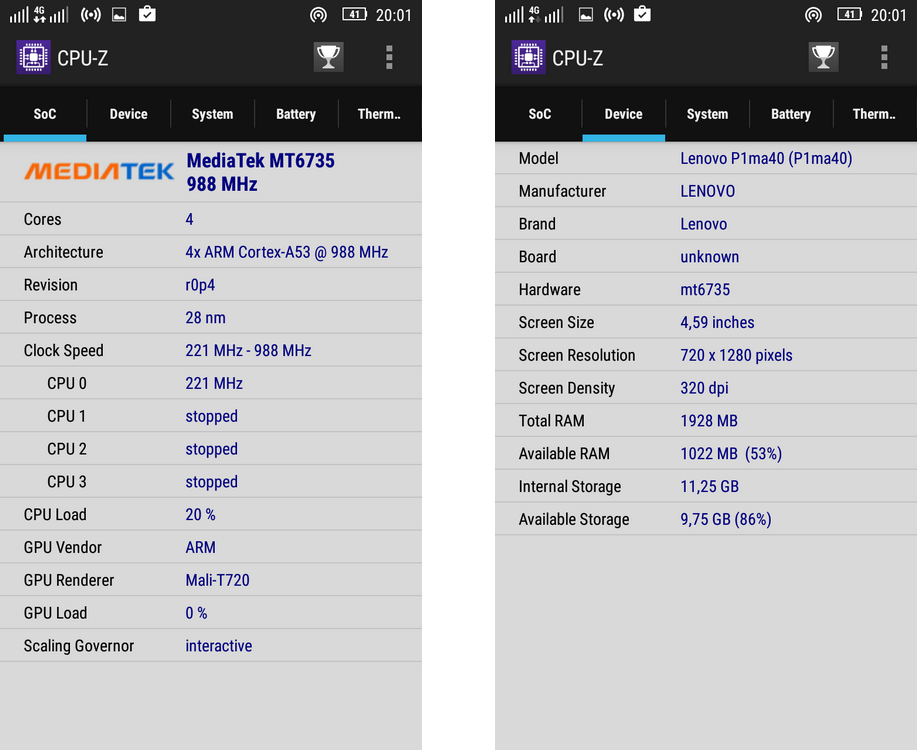
Task: Select the CPU 0 value '221 MHz'
Action: (214, 383)
